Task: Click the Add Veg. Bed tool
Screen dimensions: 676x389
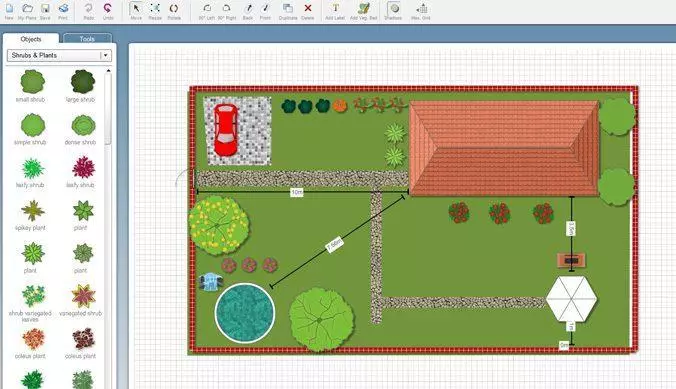Action: click(363, 12)
